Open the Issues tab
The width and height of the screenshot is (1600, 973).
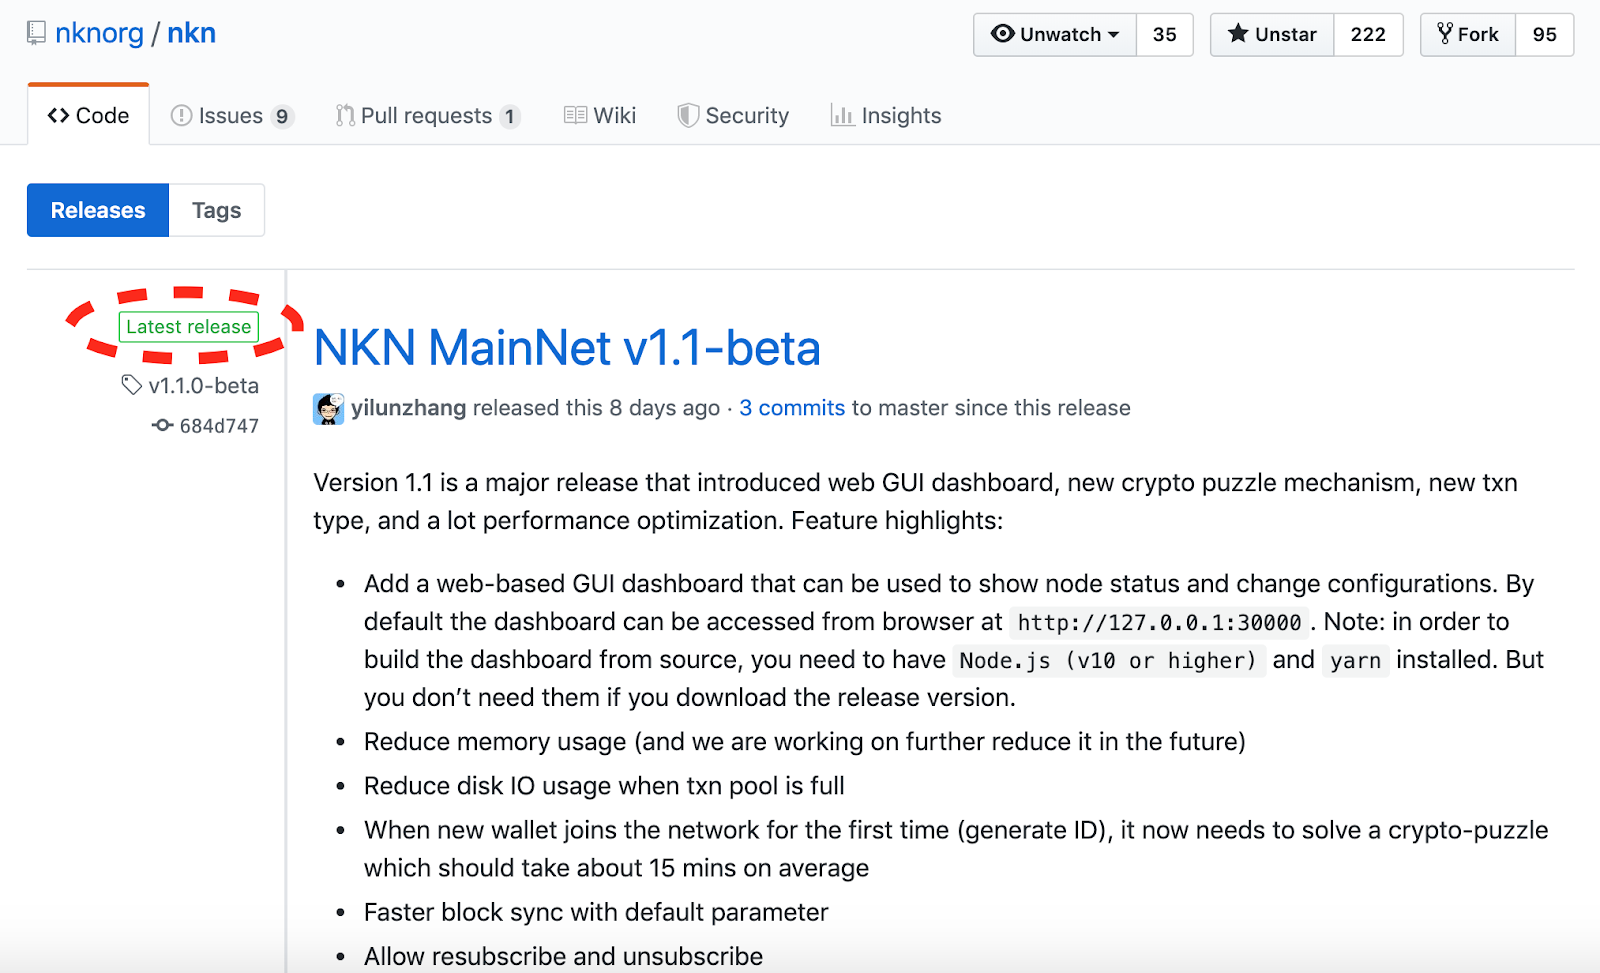point(232,116)
